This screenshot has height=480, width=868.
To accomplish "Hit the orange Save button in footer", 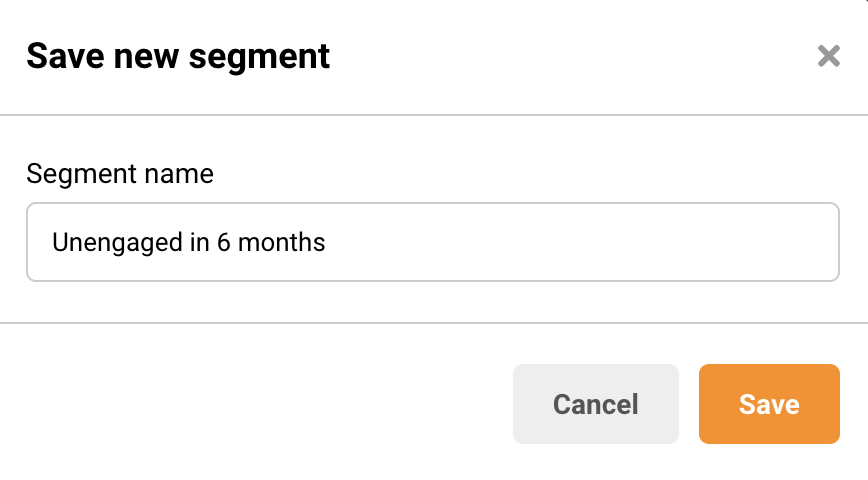I will [x=768, y=404].
